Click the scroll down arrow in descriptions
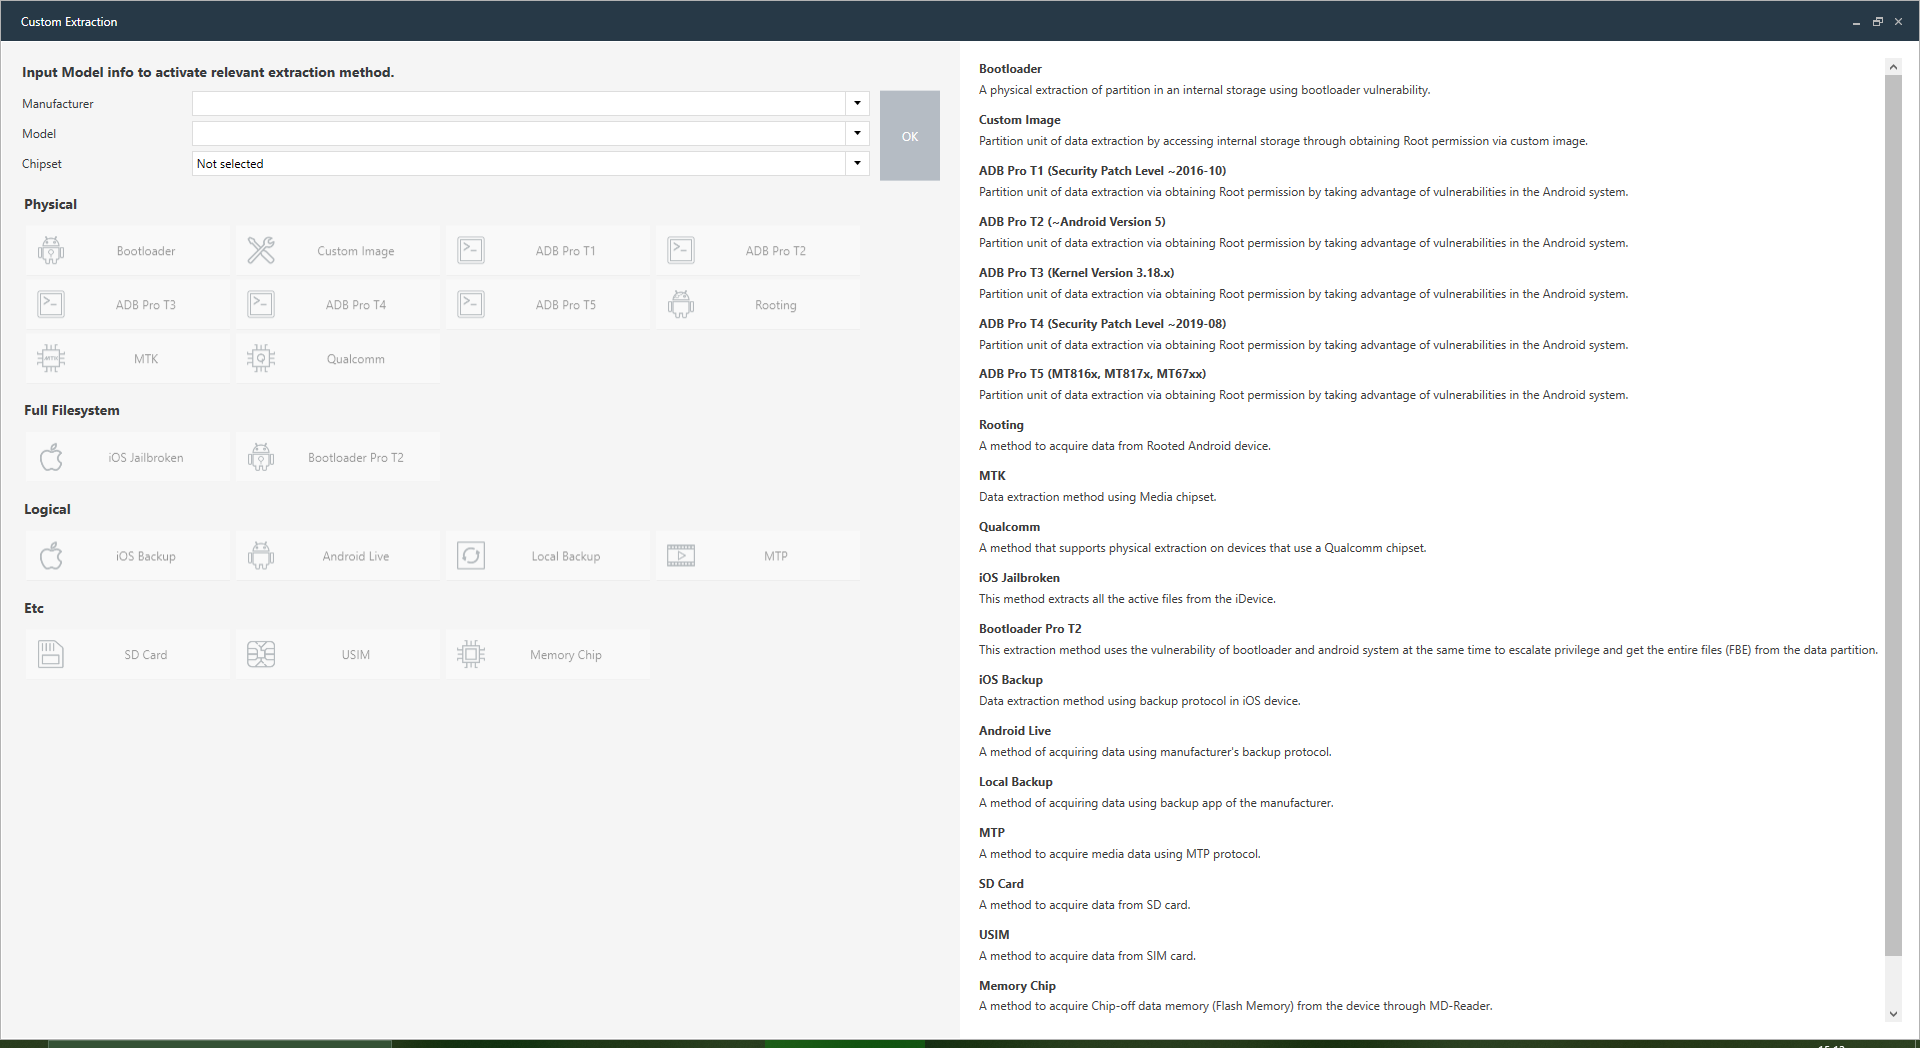Screen dimensions: 1920x1048 coord(1893,1013)
